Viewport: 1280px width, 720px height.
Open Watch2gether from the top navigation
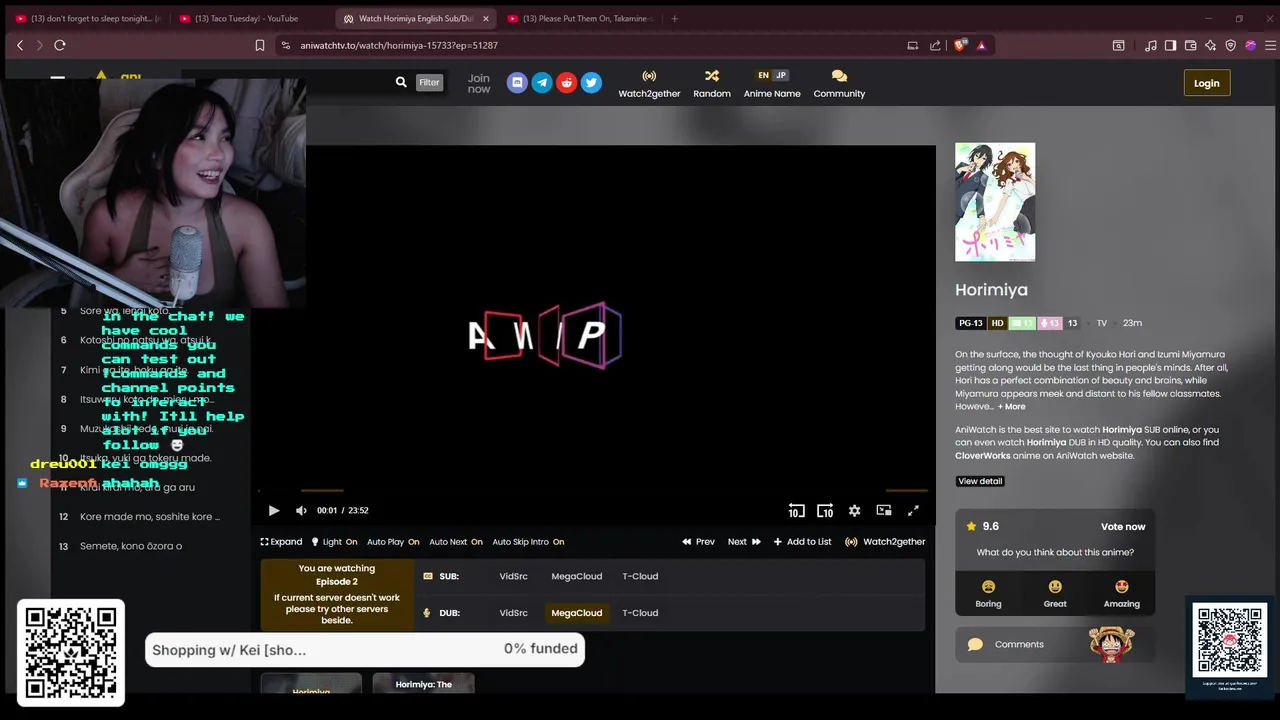(x=649, y=84)
